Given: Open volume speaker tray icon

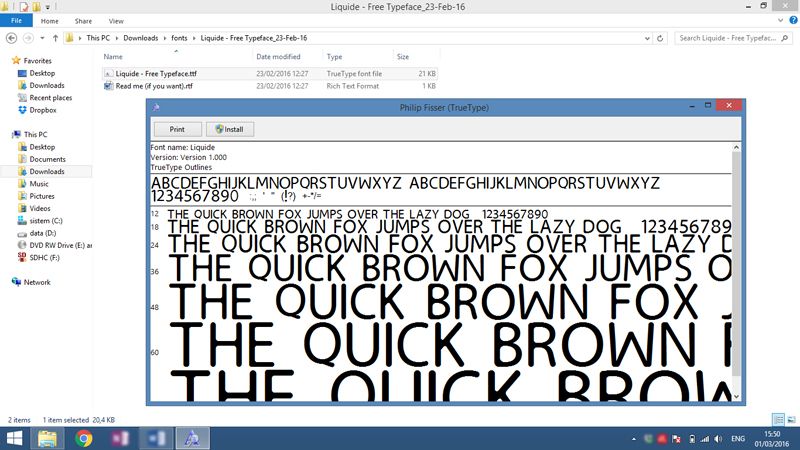Looking at the screenshot, I should pos(718,439).
